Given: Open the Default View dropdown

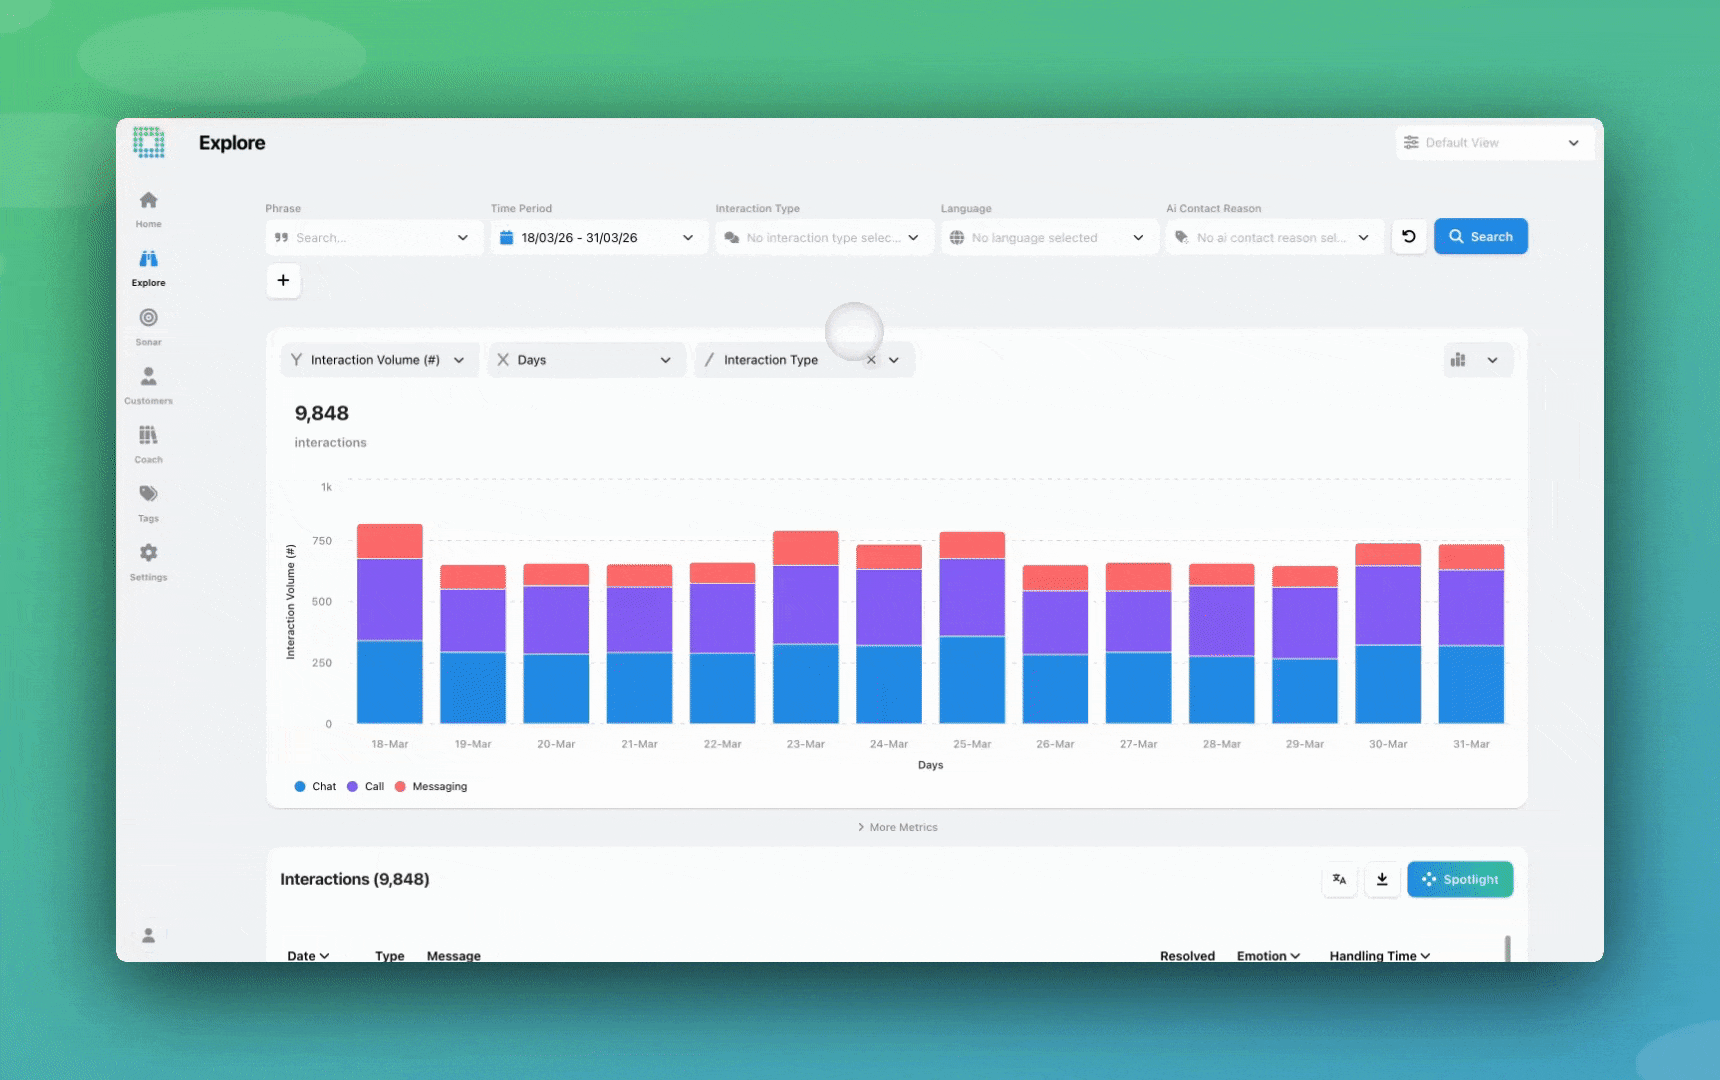Looking at the screenshot, I should click(x=1492, y=143).
